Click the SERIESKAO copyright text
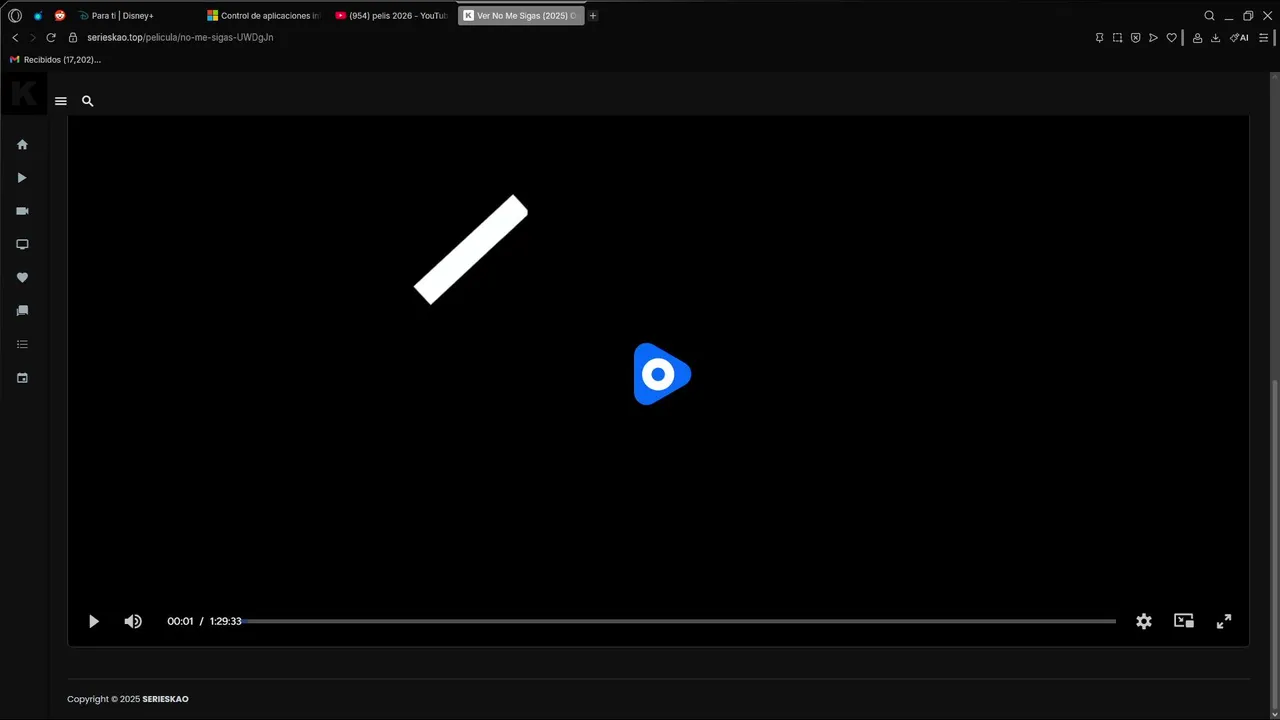 (x=165, y=699)
